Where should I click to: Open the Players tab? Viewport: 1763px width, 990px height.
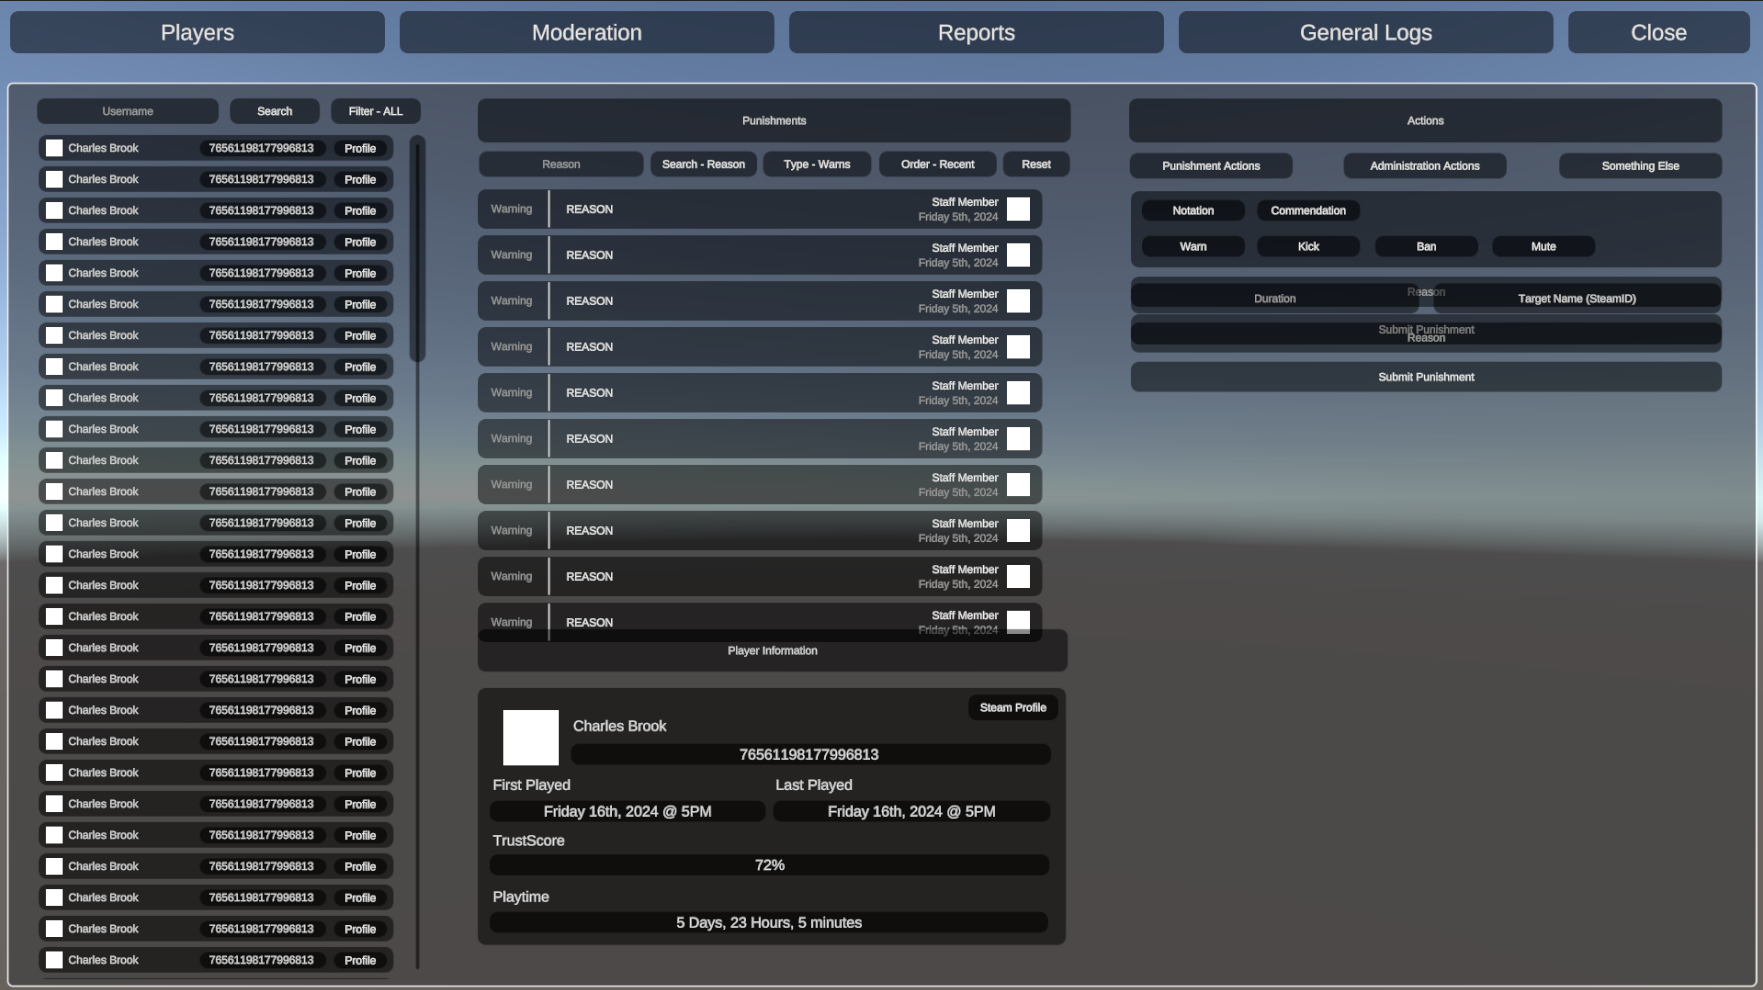click(197, 32)
